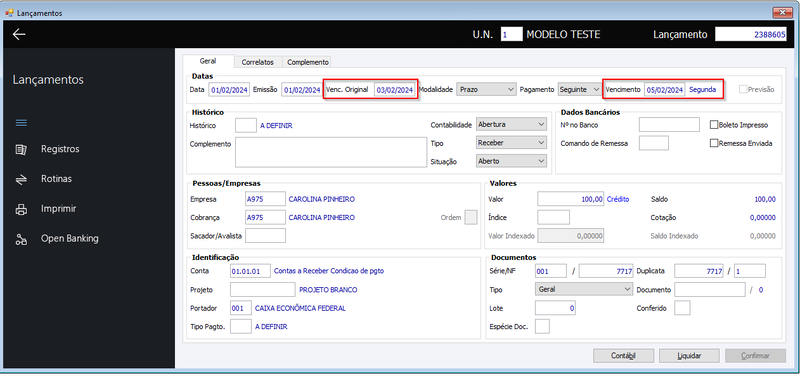Open Open Banking in the sidebar
Image resolution: width=800 pixels, height=376 pixels.
(69, 239)
